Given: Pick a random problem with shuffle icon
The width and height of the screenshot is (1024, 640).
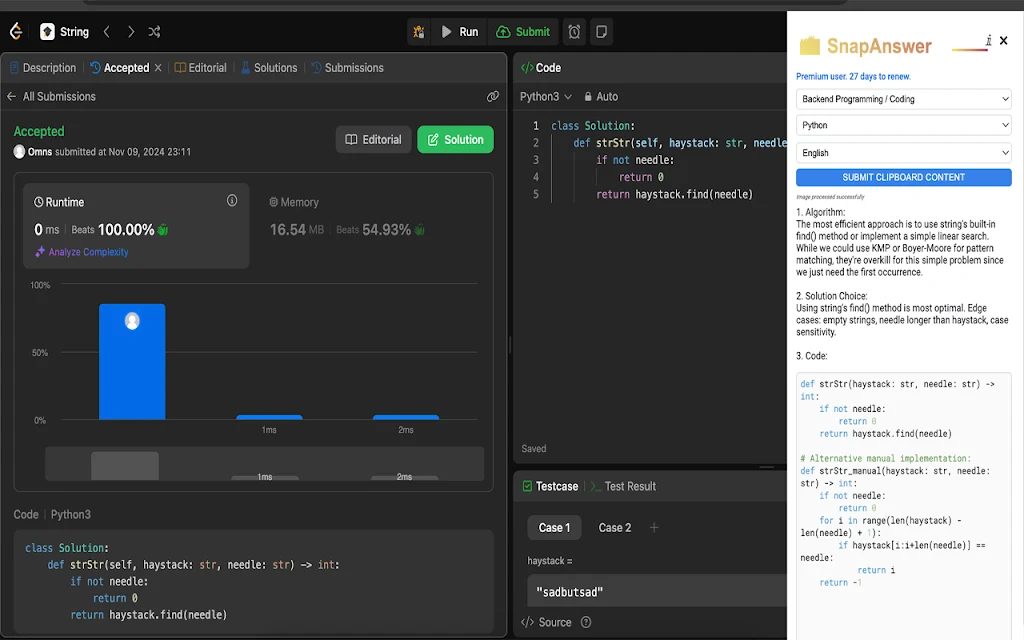Looking at the screenshot, I should pos(154,32).
